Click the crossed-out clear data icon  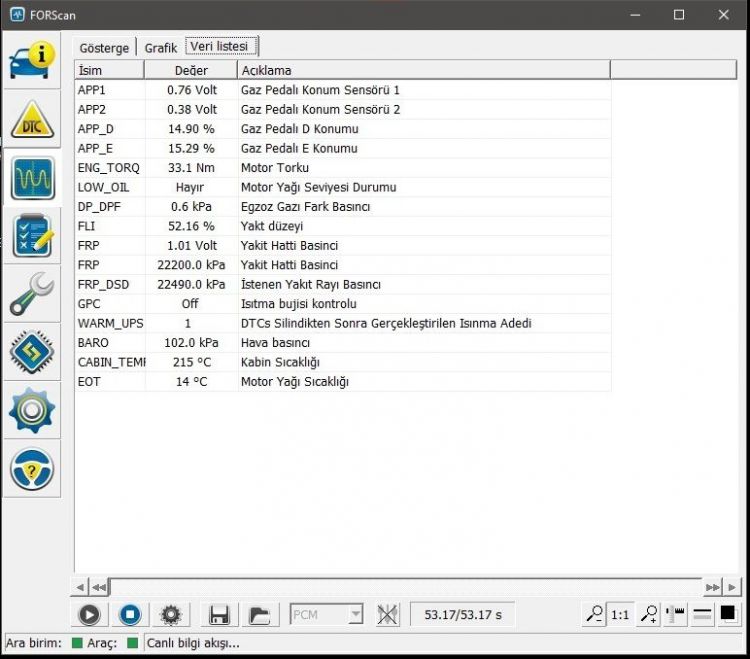(387, 615)
